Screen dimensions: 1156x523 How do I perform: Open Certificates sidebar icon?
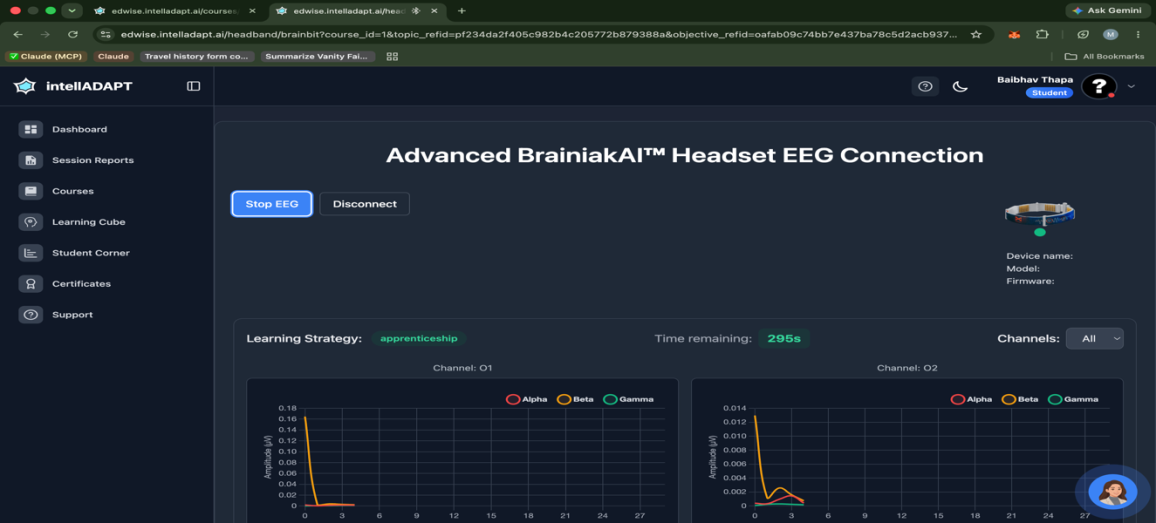[x=30, y=284]
